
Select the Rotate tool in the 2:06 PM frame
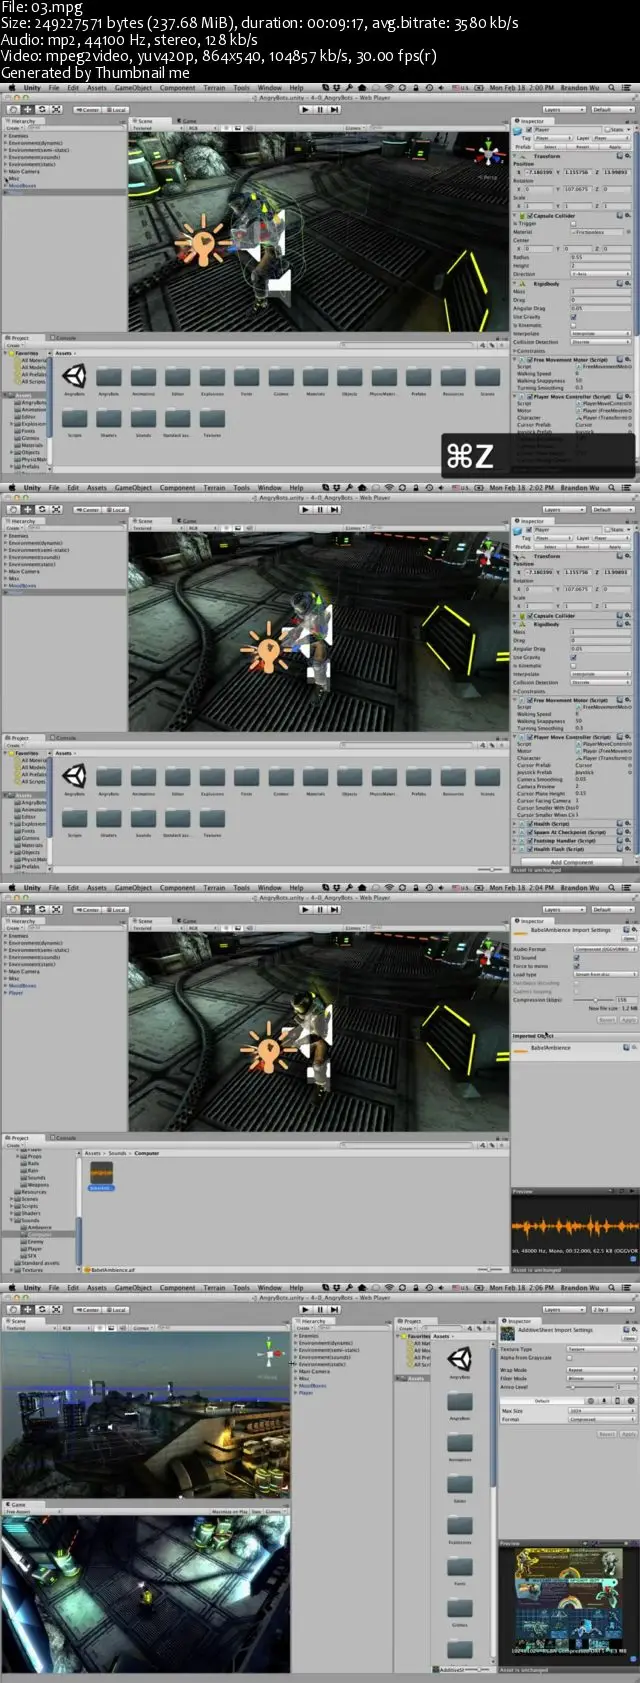tap(42, 1309)
